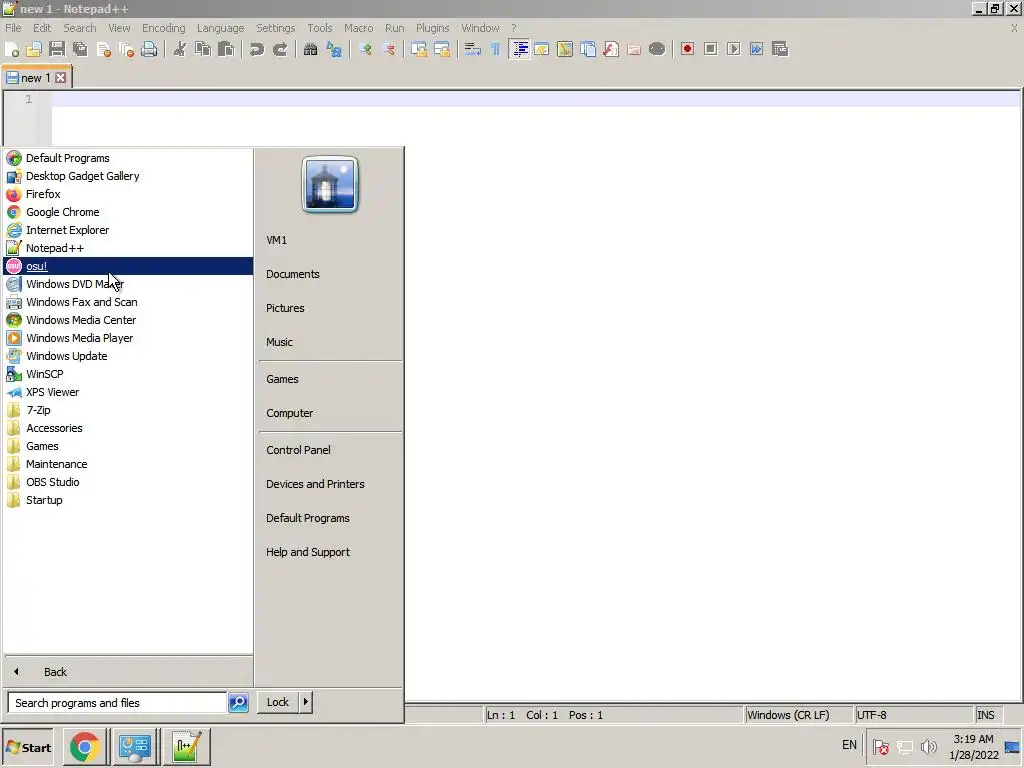Open Internet Explorer from the programs list
This screenshot has width=1024, height=768.
click(128, 230)
